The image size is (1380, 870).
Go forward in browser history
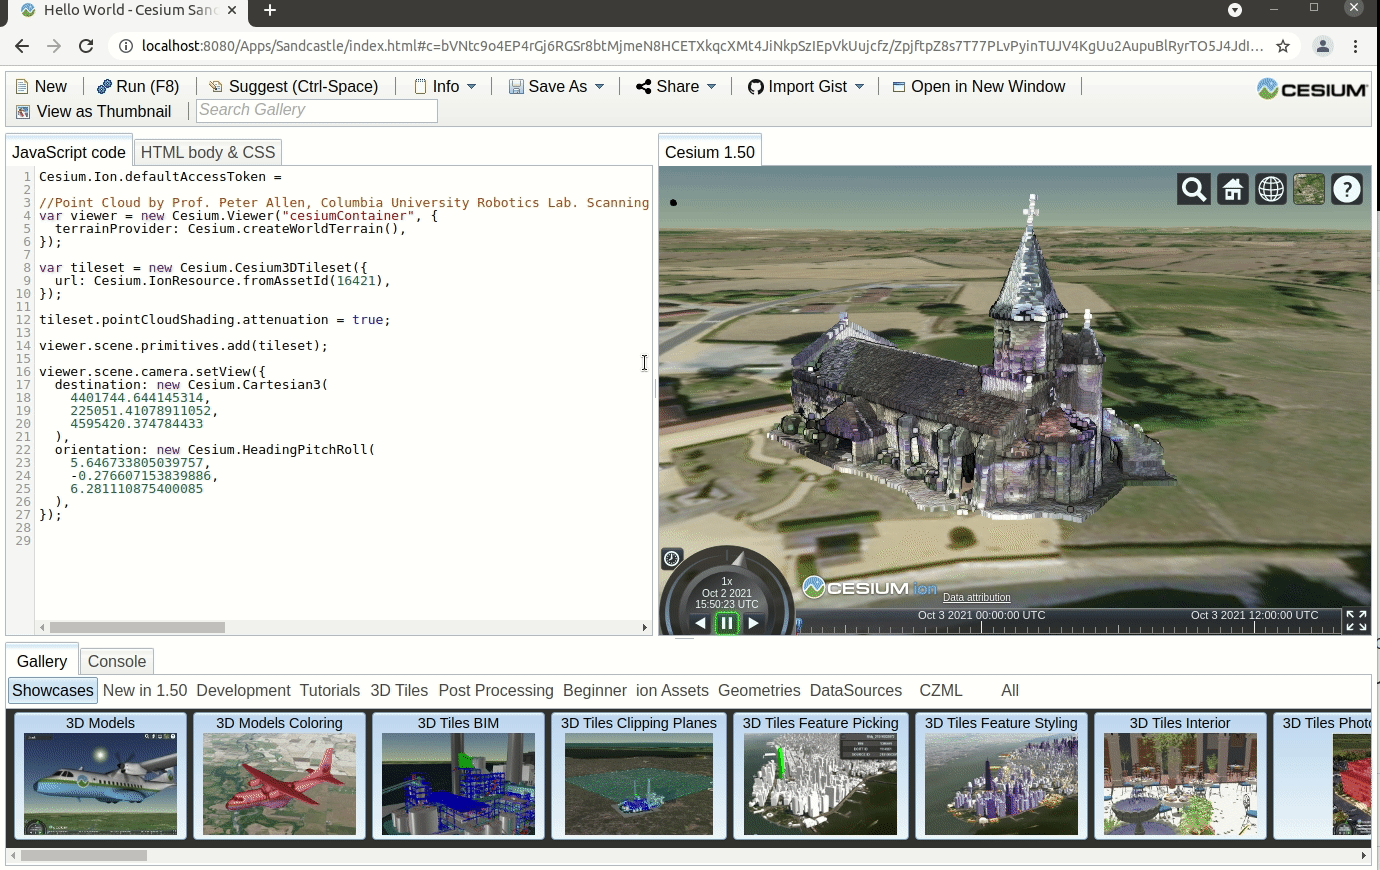point(54,46)
